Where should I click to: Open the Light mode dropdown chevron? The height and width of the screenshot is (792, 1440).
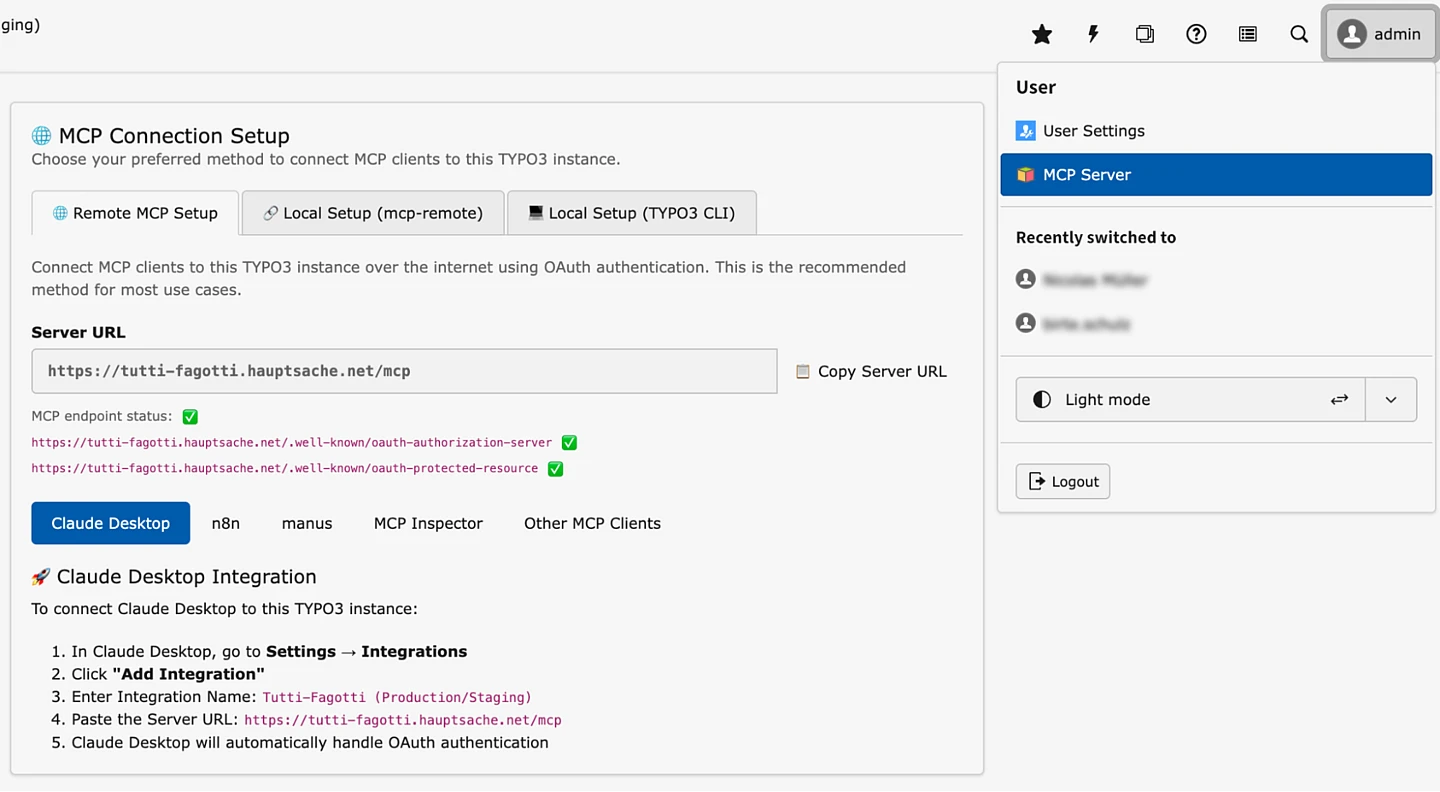(x=1390, y=399)
